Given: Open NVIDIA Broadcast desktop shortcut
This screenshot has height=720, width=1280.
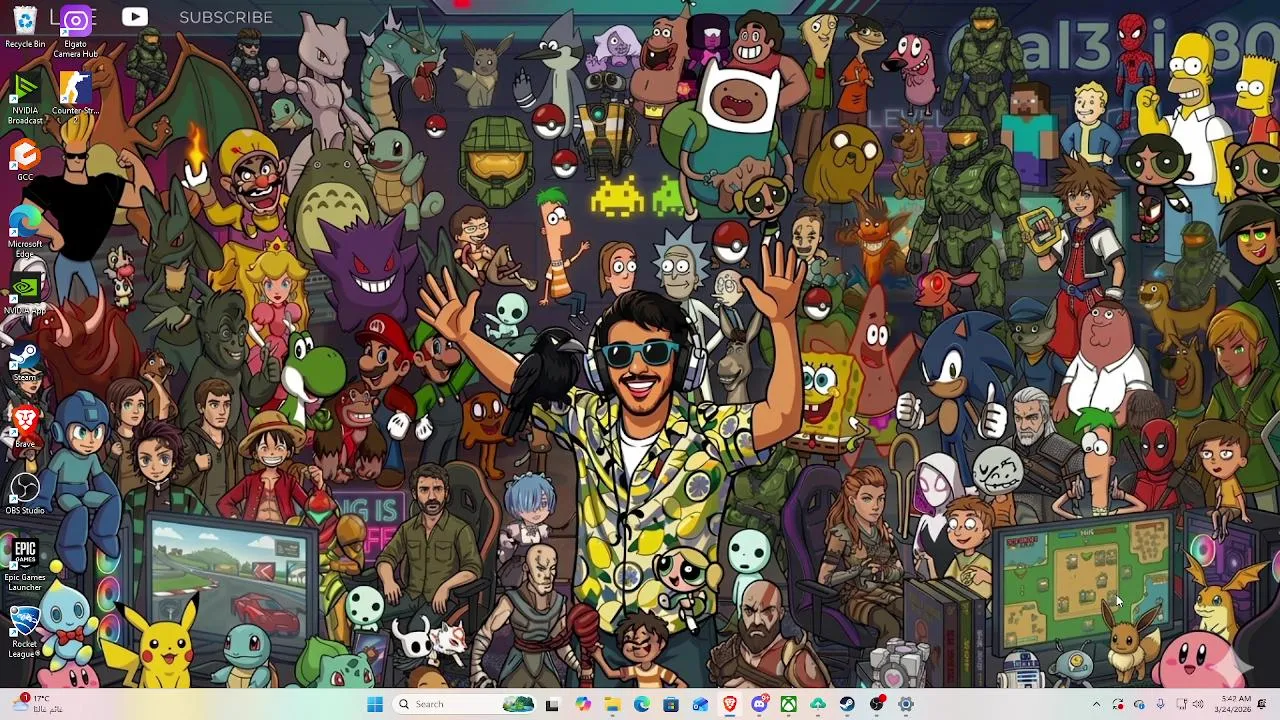Looking at the screenshot, I should pos(25,99).
